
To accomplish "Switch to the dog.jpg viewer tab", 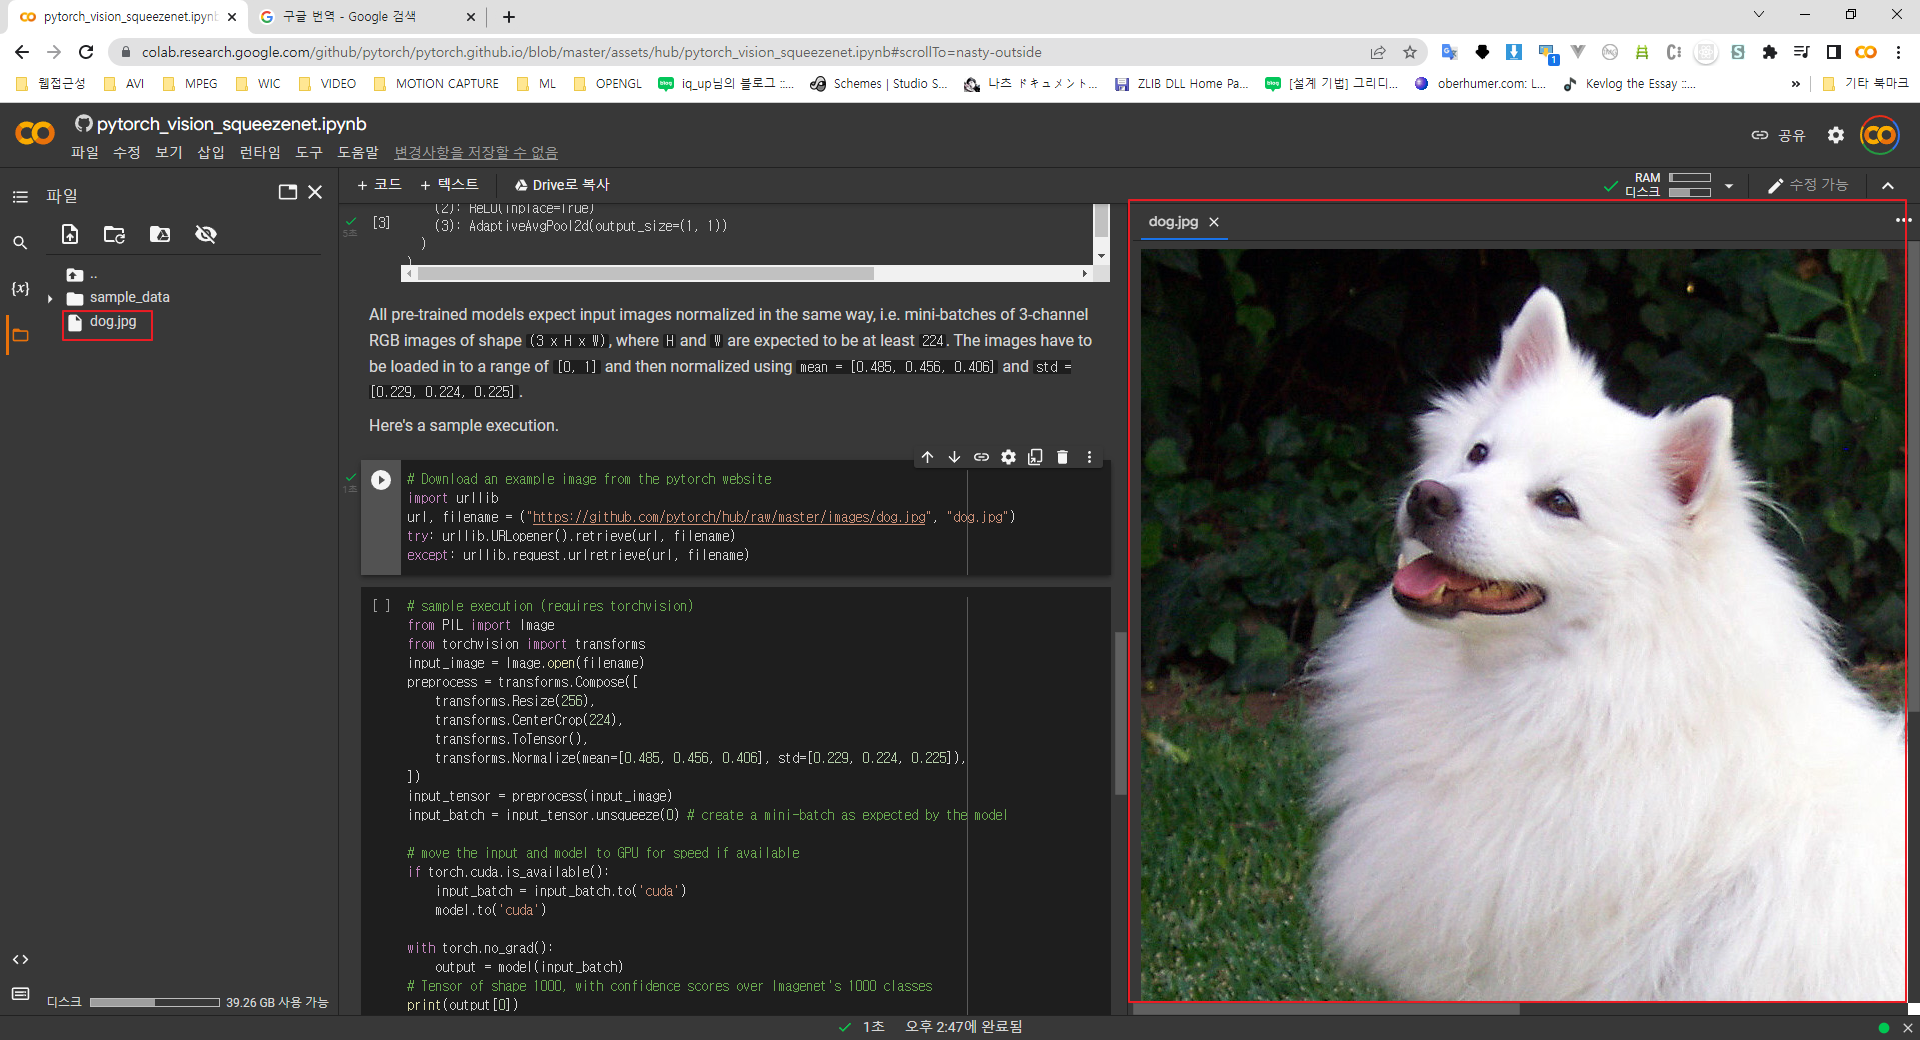I will [x=1173, y=222].
